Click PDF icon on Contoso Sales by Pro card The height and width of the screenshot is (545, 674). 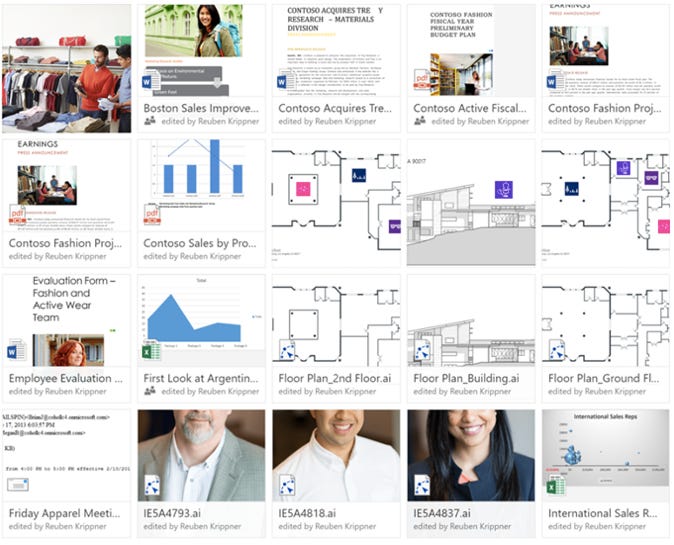(152, 215)
